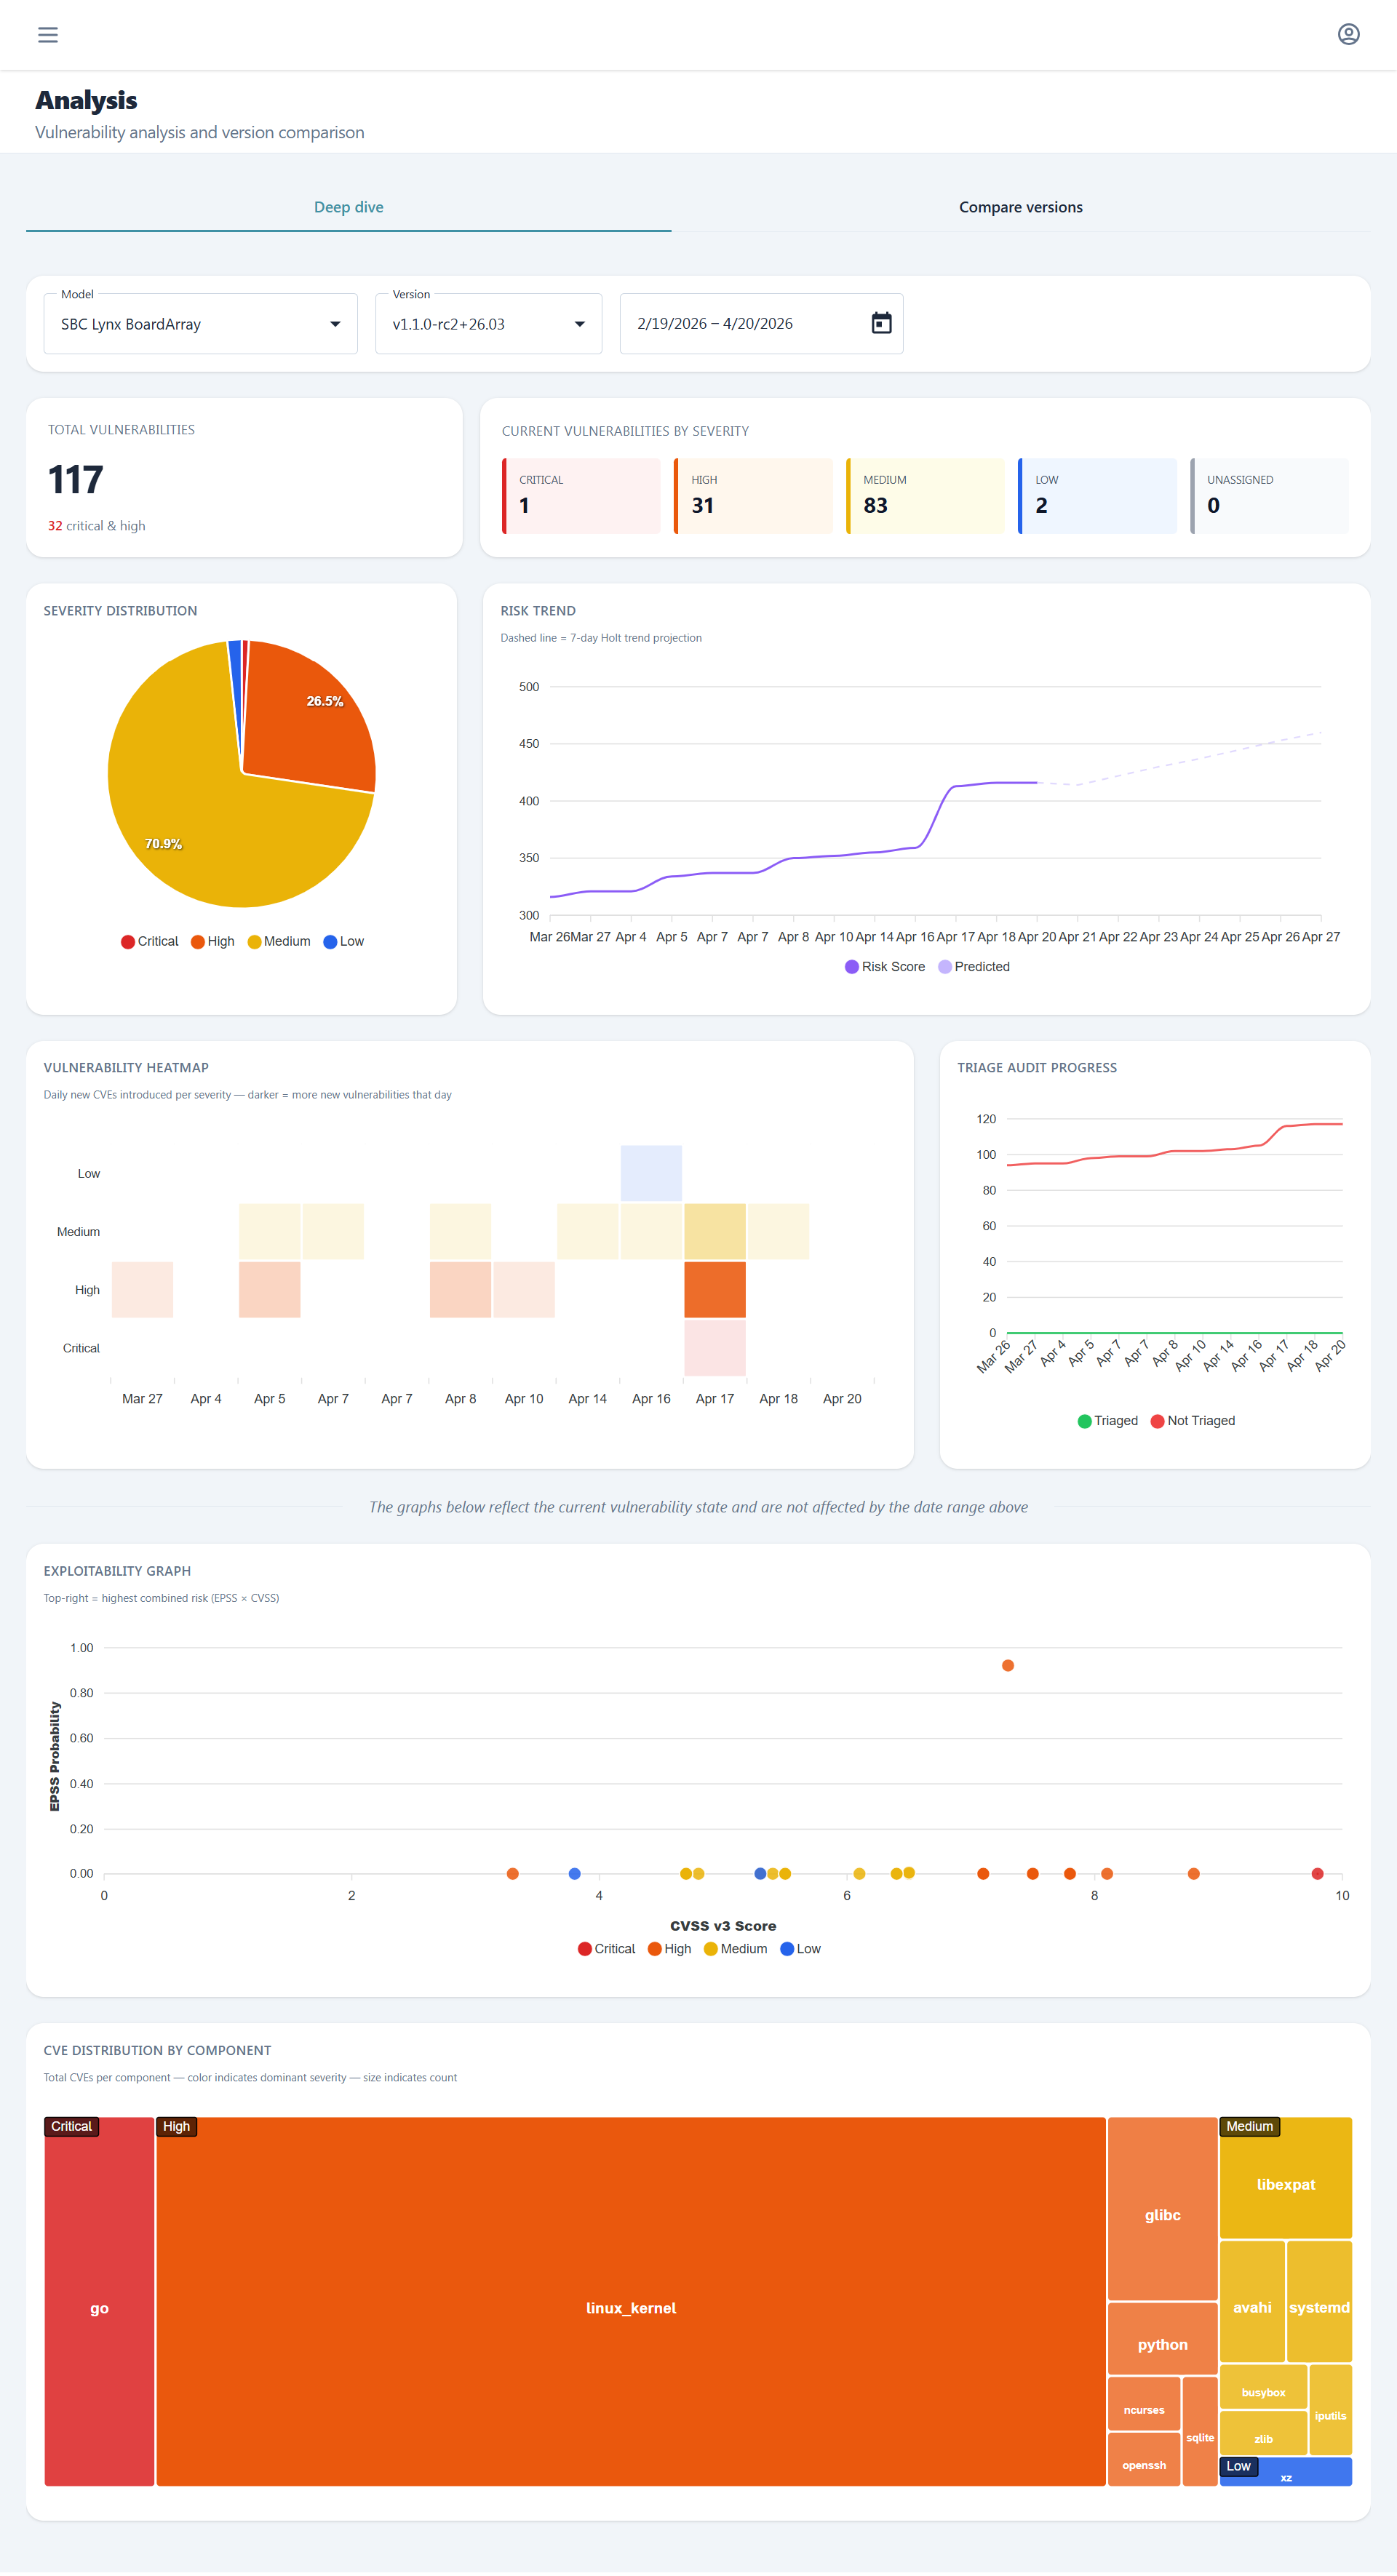Switch to the Compare versions tab

click(x=1020, y=207)
